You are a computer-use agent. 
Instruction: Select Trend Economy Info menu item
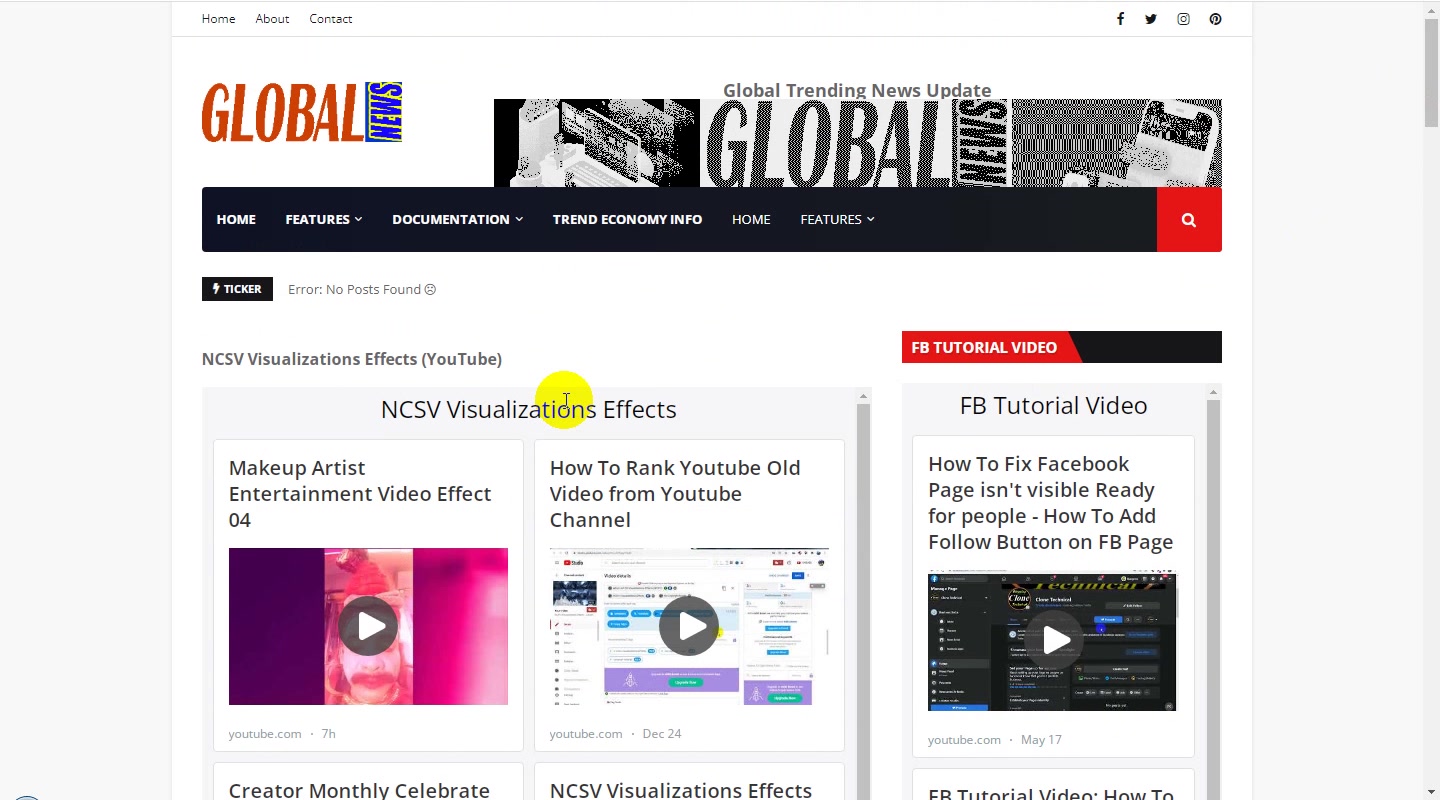click(x=627, y=220)
